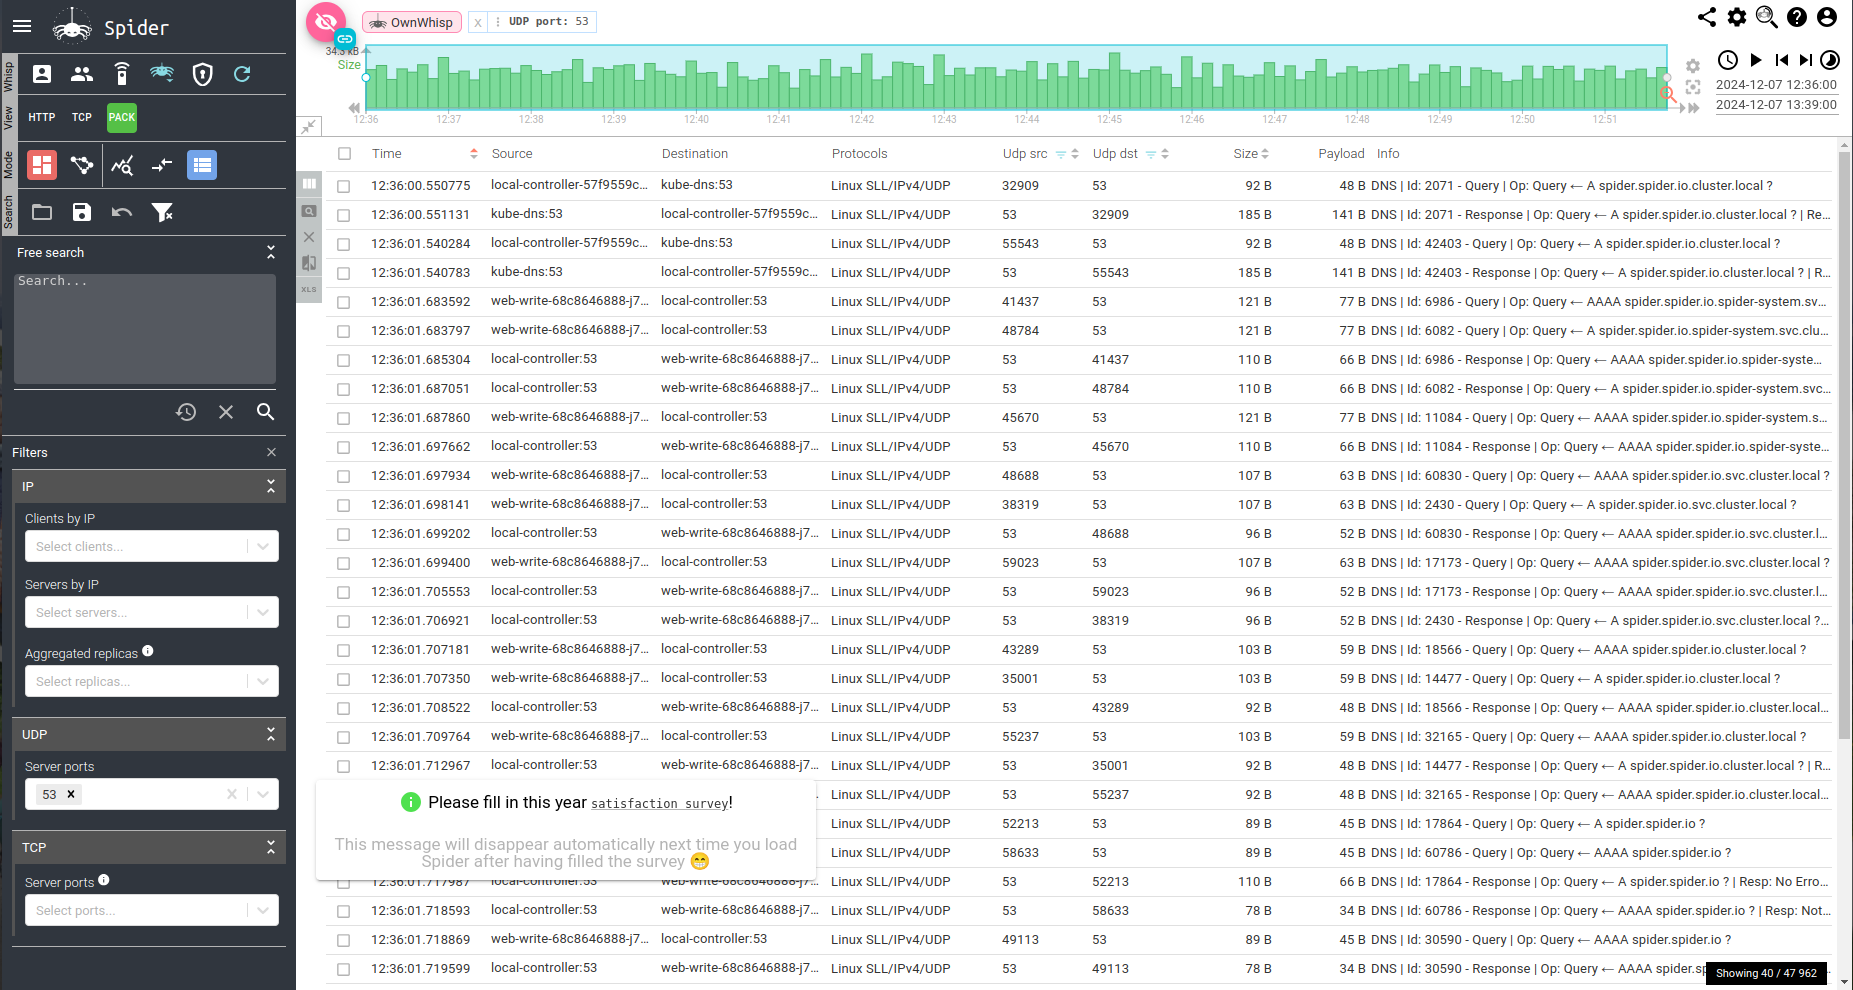The image size is (1853, 990).
Task: Switch to network map graph mode
Action: (82, 165)
